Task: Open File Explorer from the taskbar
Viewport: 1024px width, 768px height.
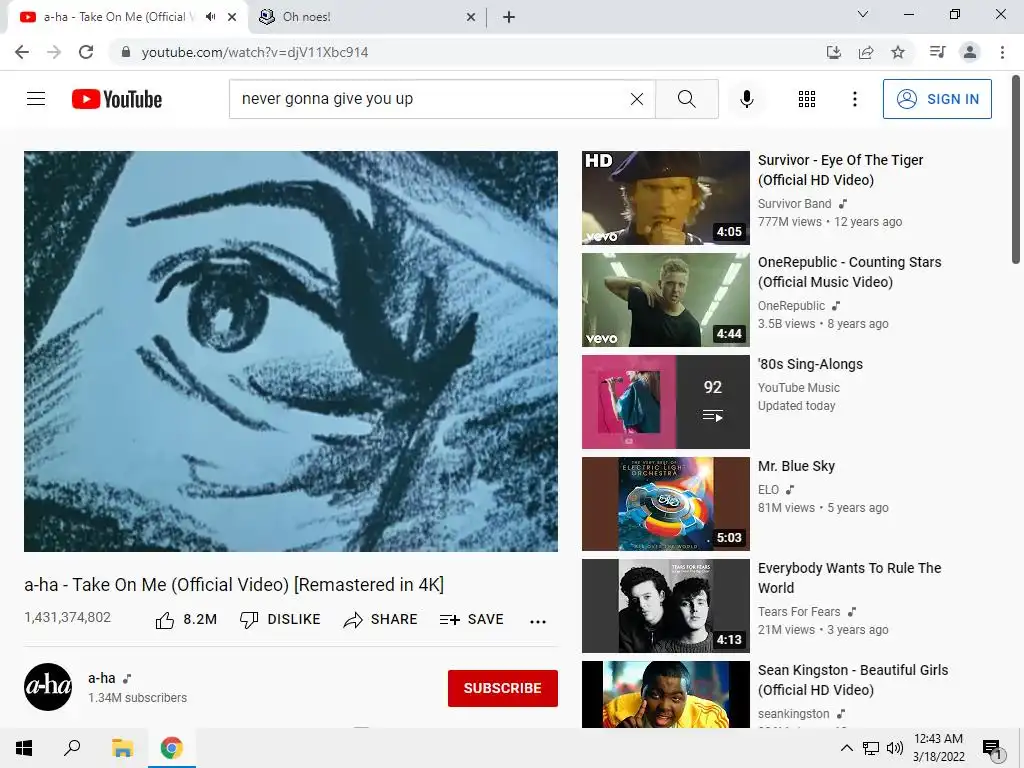Action: [122, 748]
